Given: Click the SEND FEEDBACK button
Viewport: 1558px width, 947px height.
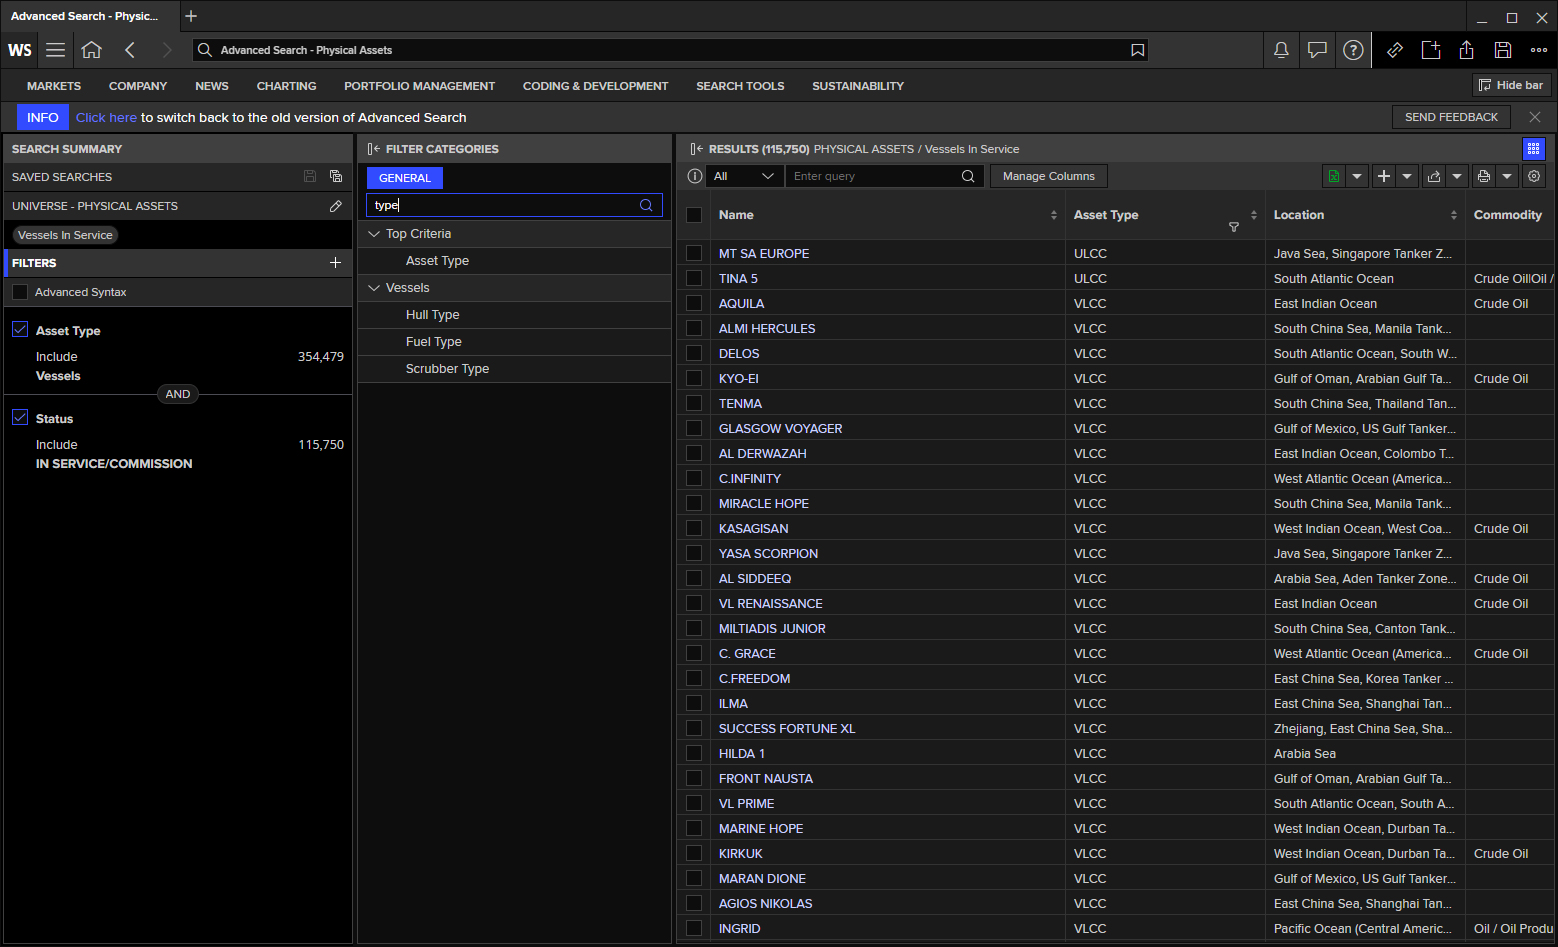Looking at the screenshot, I should pyautogui.click(x=1451, y=117).
